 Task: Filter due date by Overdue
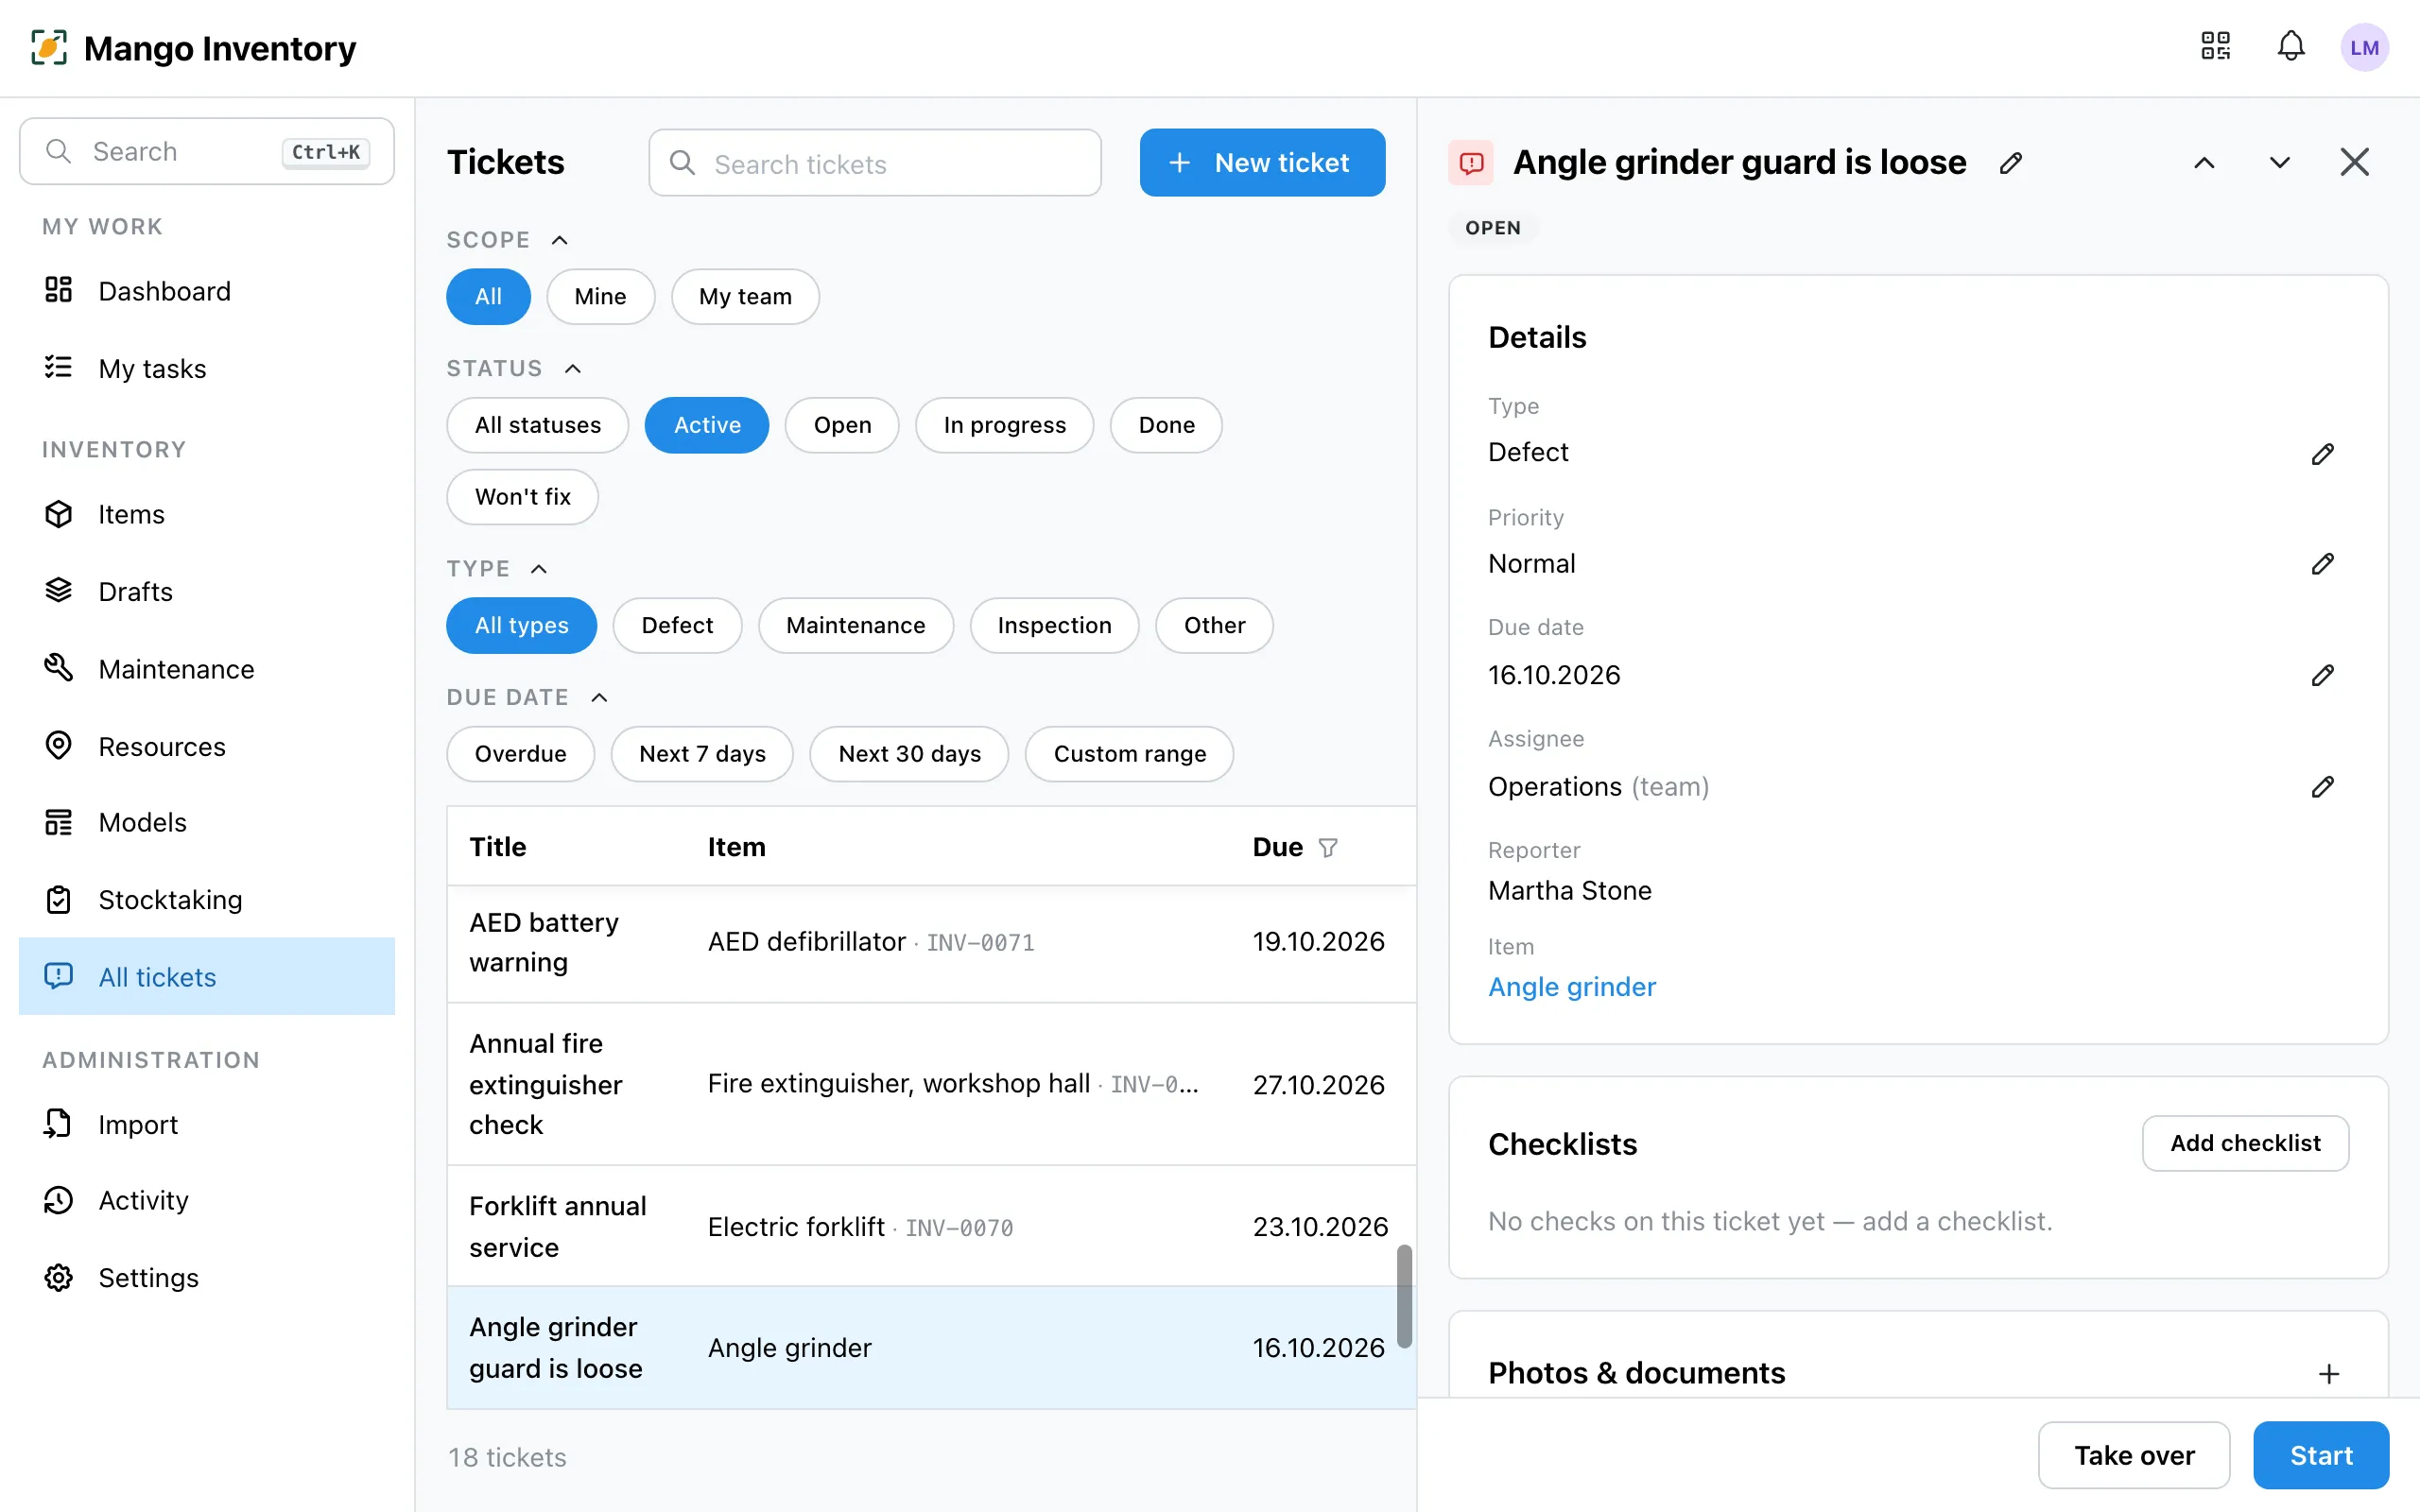pos(520,754)
